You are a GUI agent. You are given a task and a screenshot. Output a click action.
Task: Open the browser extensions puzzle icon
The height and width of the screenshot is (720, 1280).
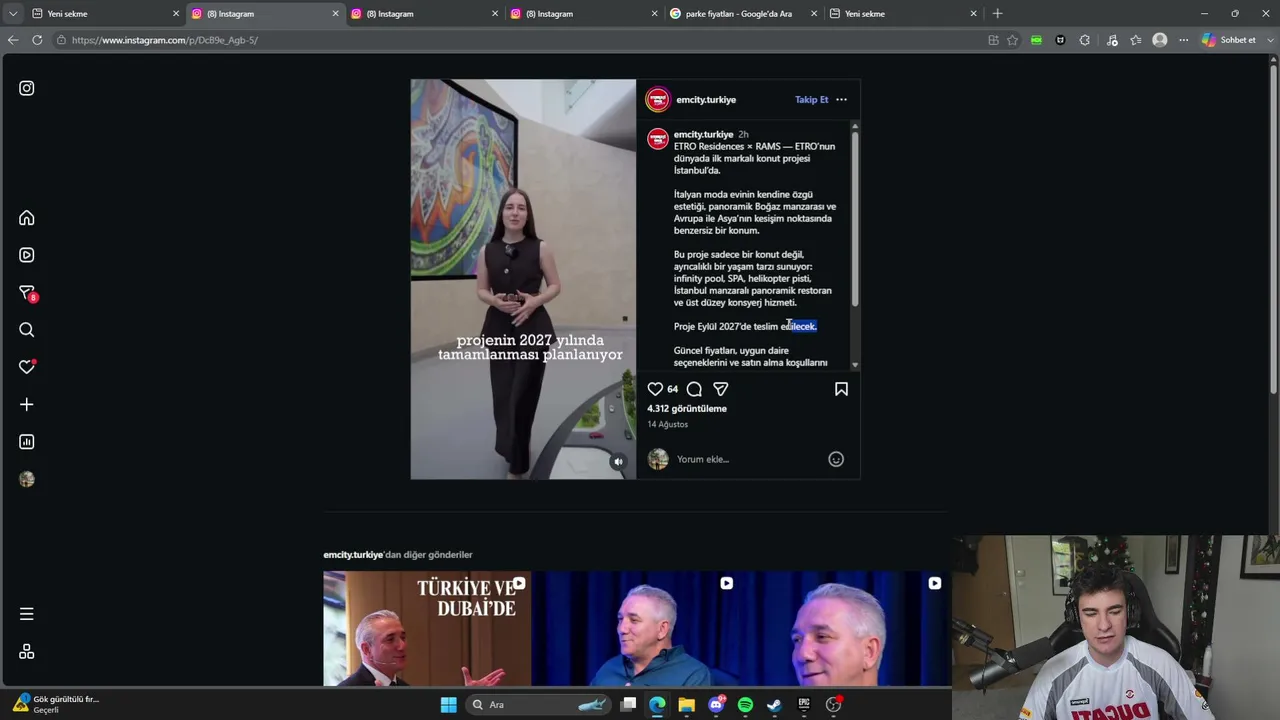click(1085, 40)
